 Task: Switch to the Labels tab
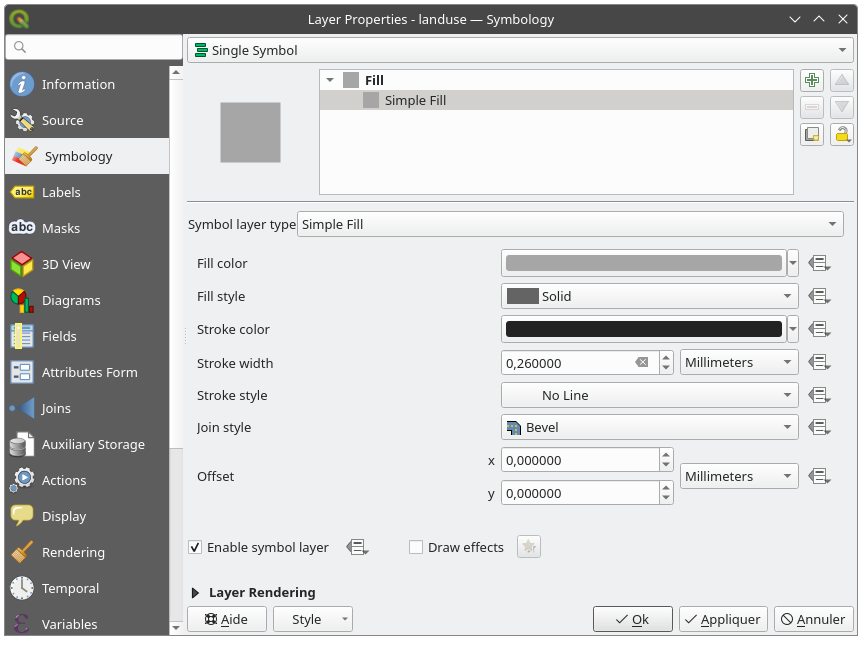tap(60, 192)
